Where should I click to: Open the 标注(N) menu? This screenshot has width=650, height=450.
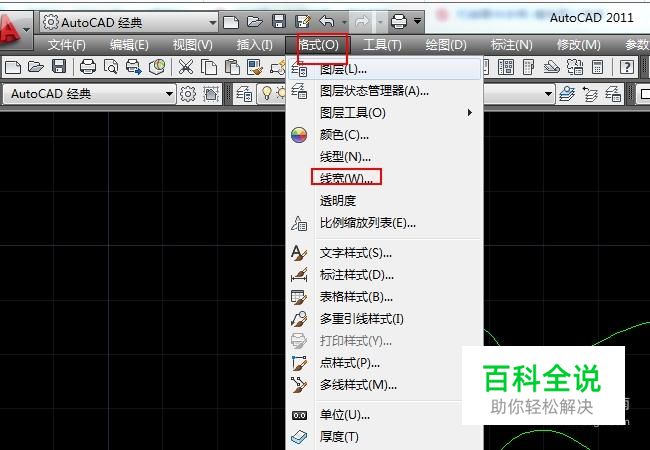click(511, 45)
